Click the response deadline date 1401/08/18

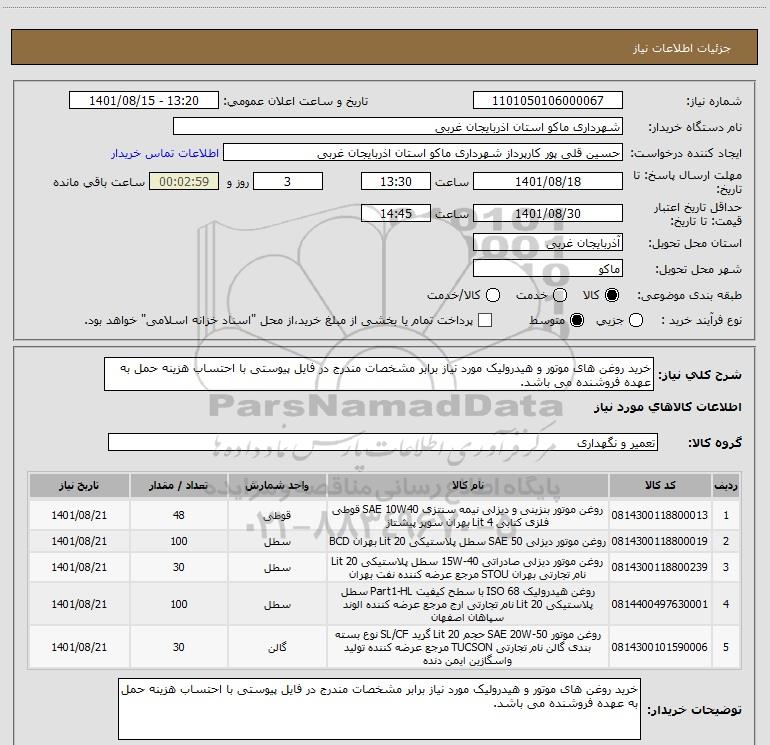coord(548,181)
